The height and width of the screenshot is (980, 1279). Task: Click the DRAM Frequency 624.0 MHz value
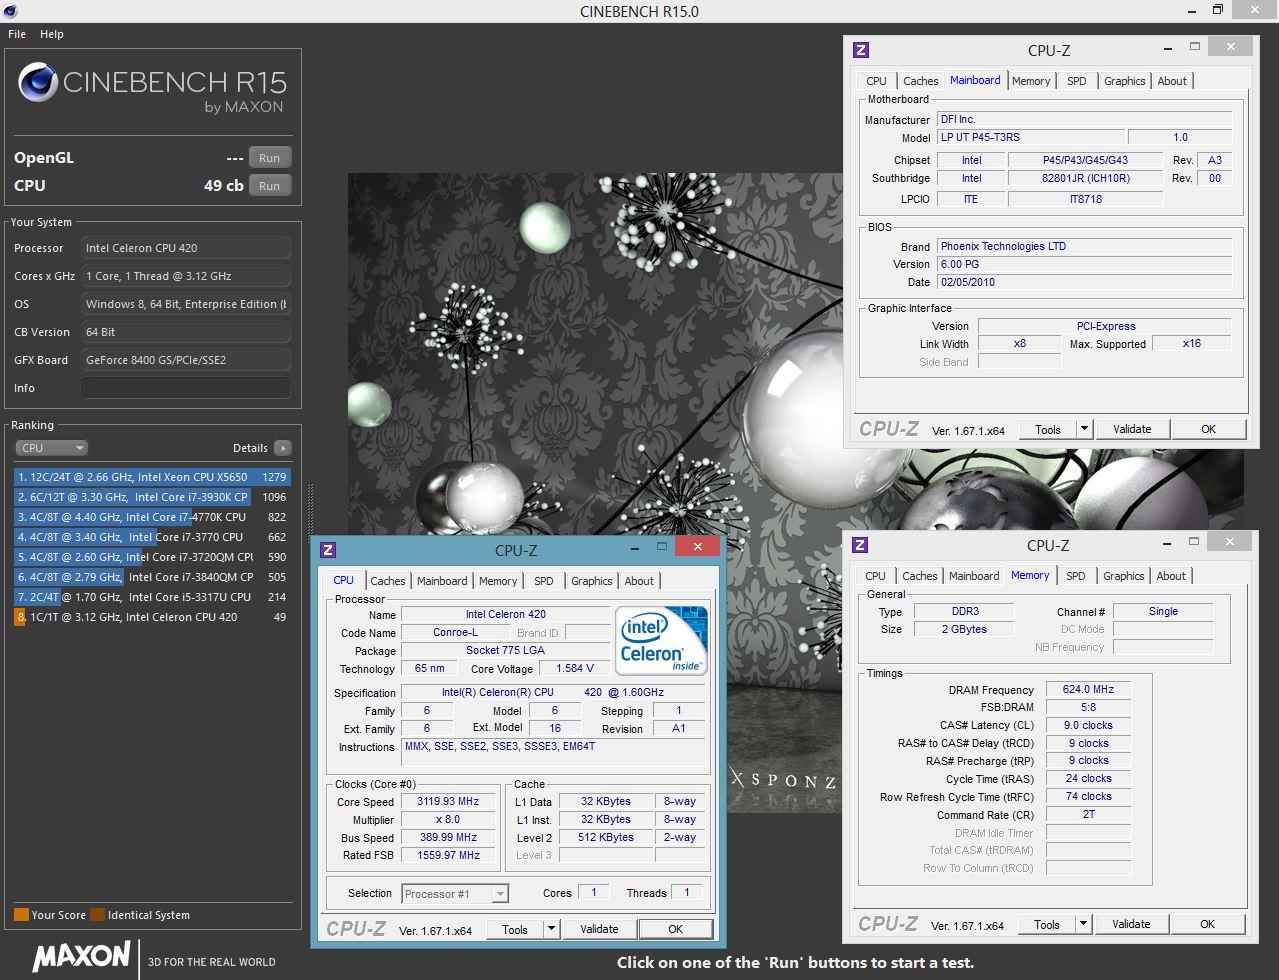click(1089, 690)
